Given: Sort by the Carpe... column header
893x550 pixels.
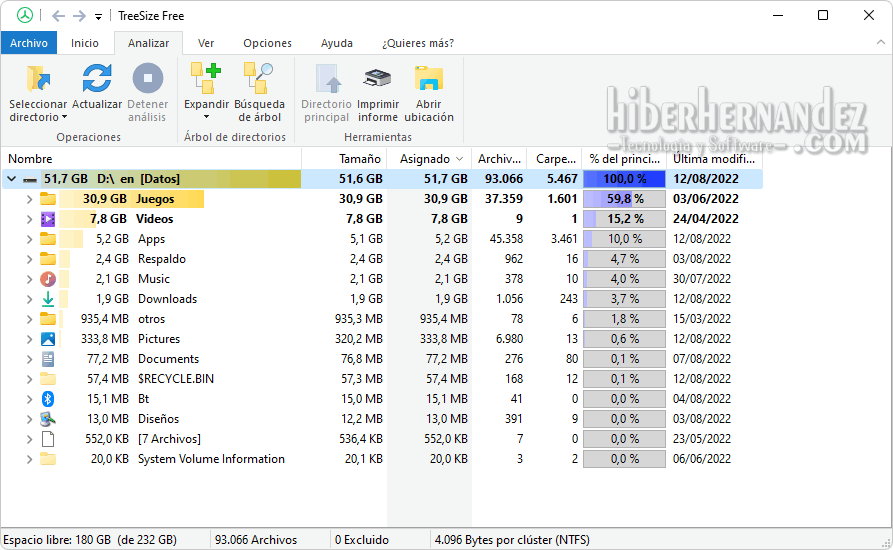Looking at the screenshot, I should pos(555,159).
